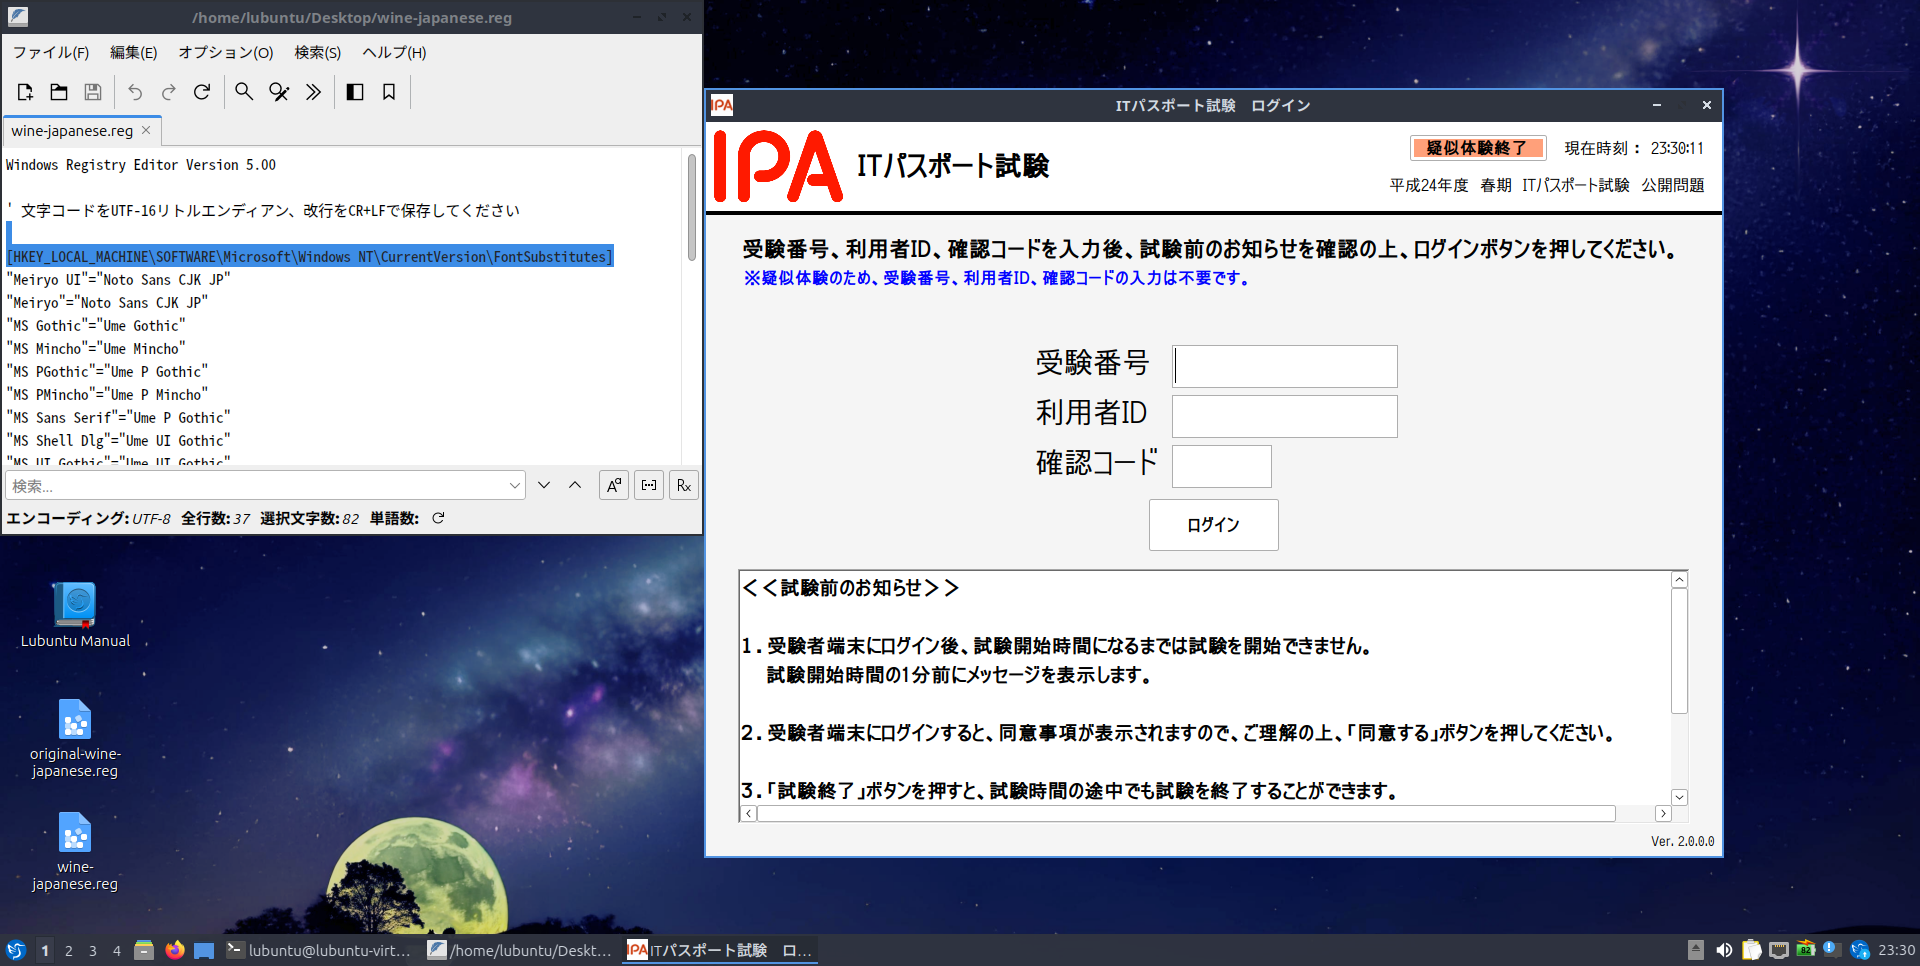Click the down arrow of the notice vertical scrollbar
Image resolution: width=1920 pixels, height=966 pixels.
pos(1680,797)
